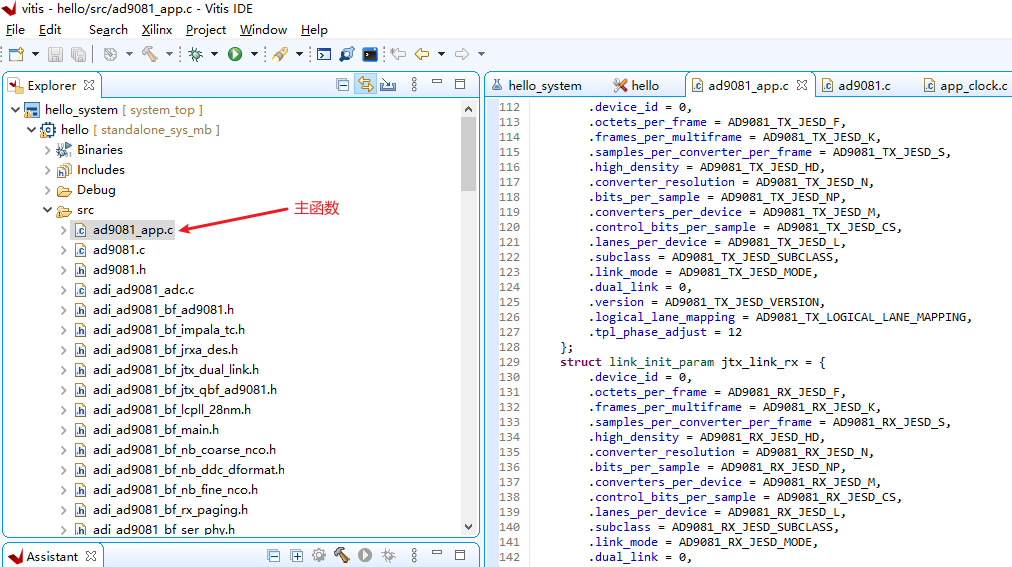
Task: Close the Assistant view tab
Action: [x=91, y=556]
